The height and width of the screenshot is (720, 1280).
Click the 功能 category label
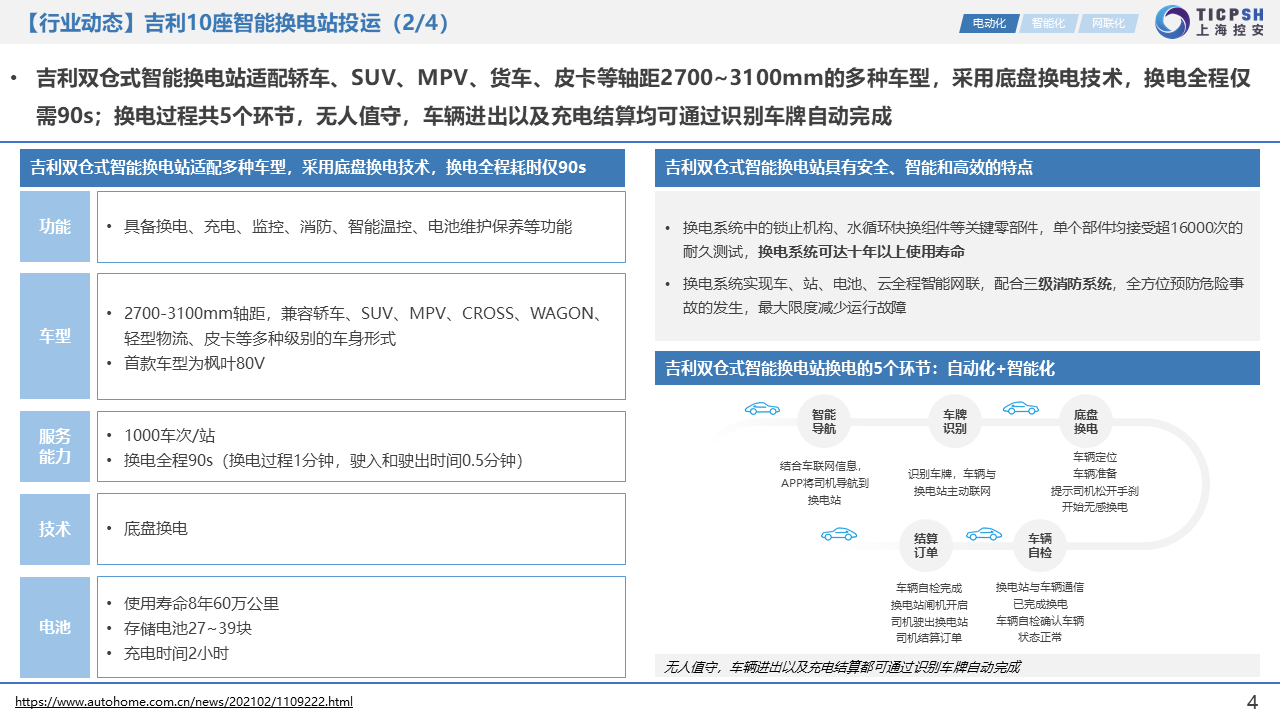55,227
